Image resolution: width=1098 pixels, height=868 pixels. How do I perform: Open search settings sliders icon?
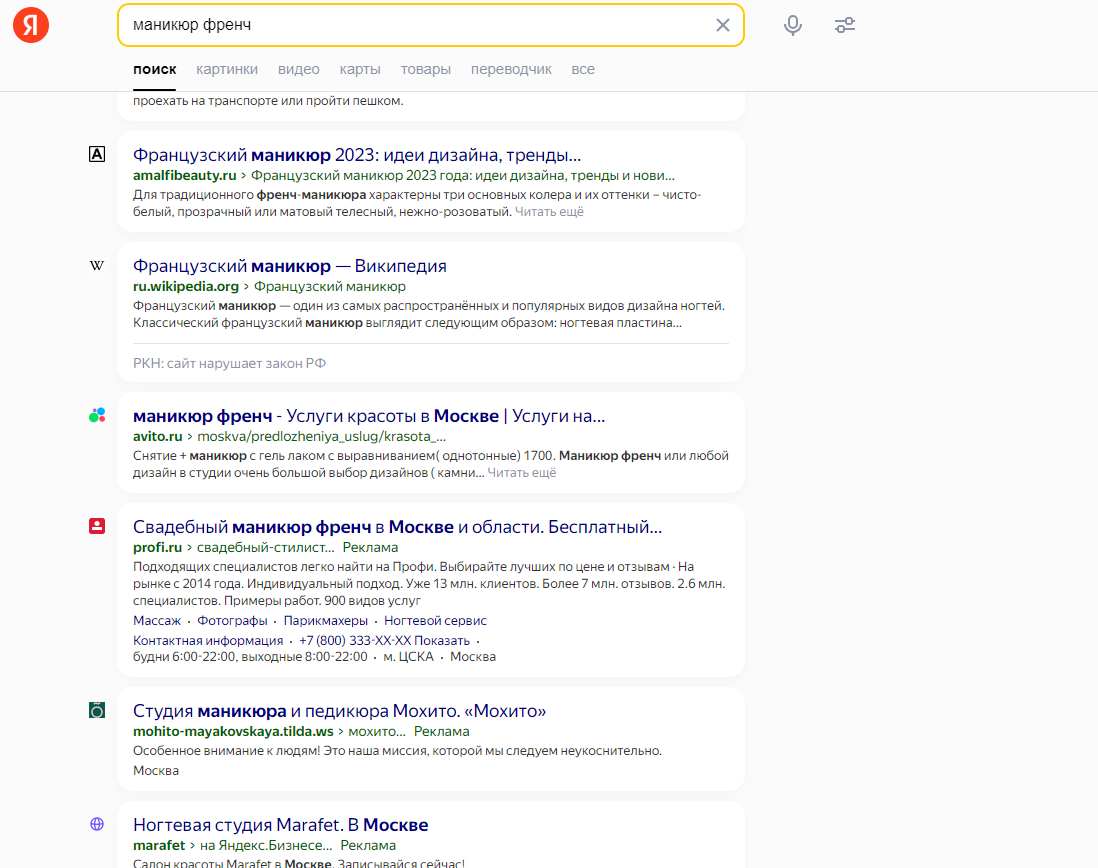click(x=845, y=25)
